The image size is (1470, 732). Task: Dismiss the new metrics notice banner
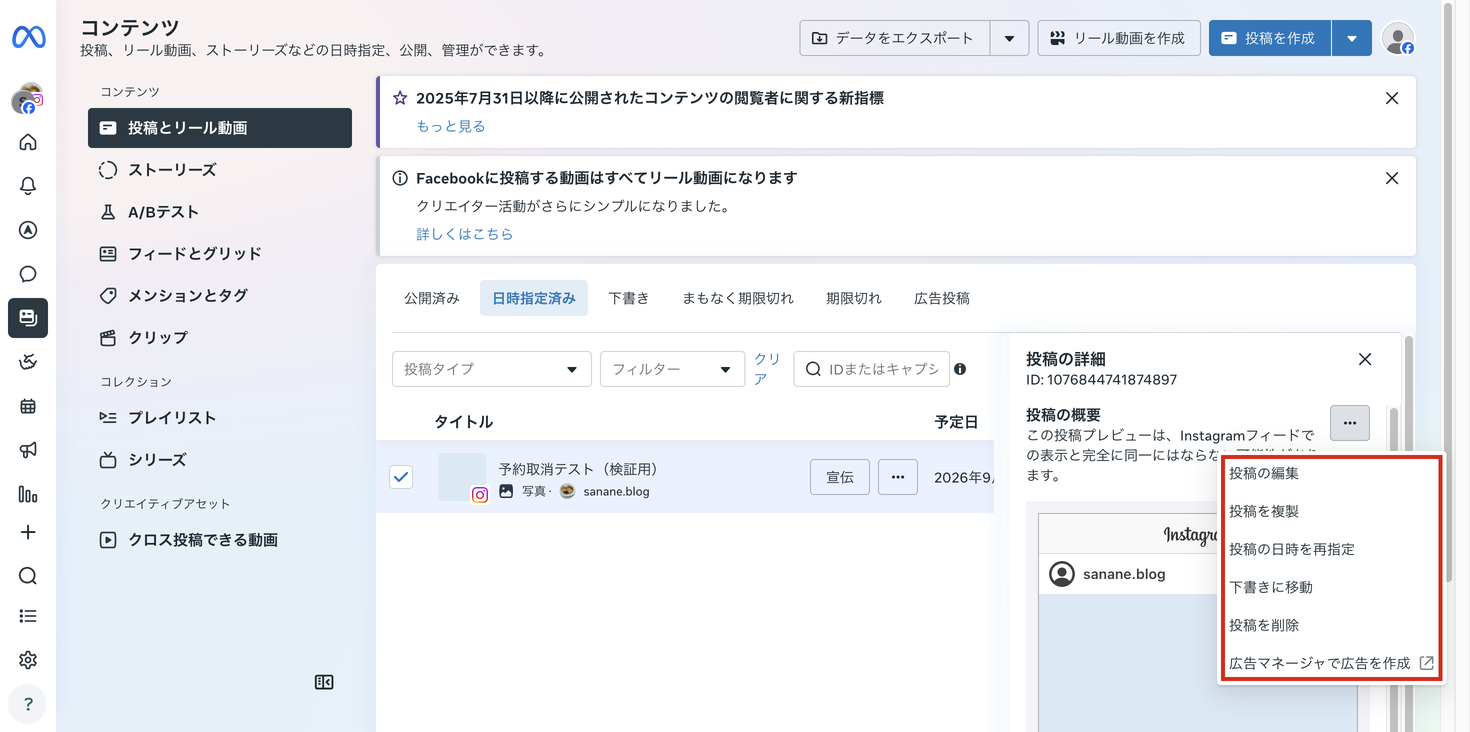pos(1392,98)
